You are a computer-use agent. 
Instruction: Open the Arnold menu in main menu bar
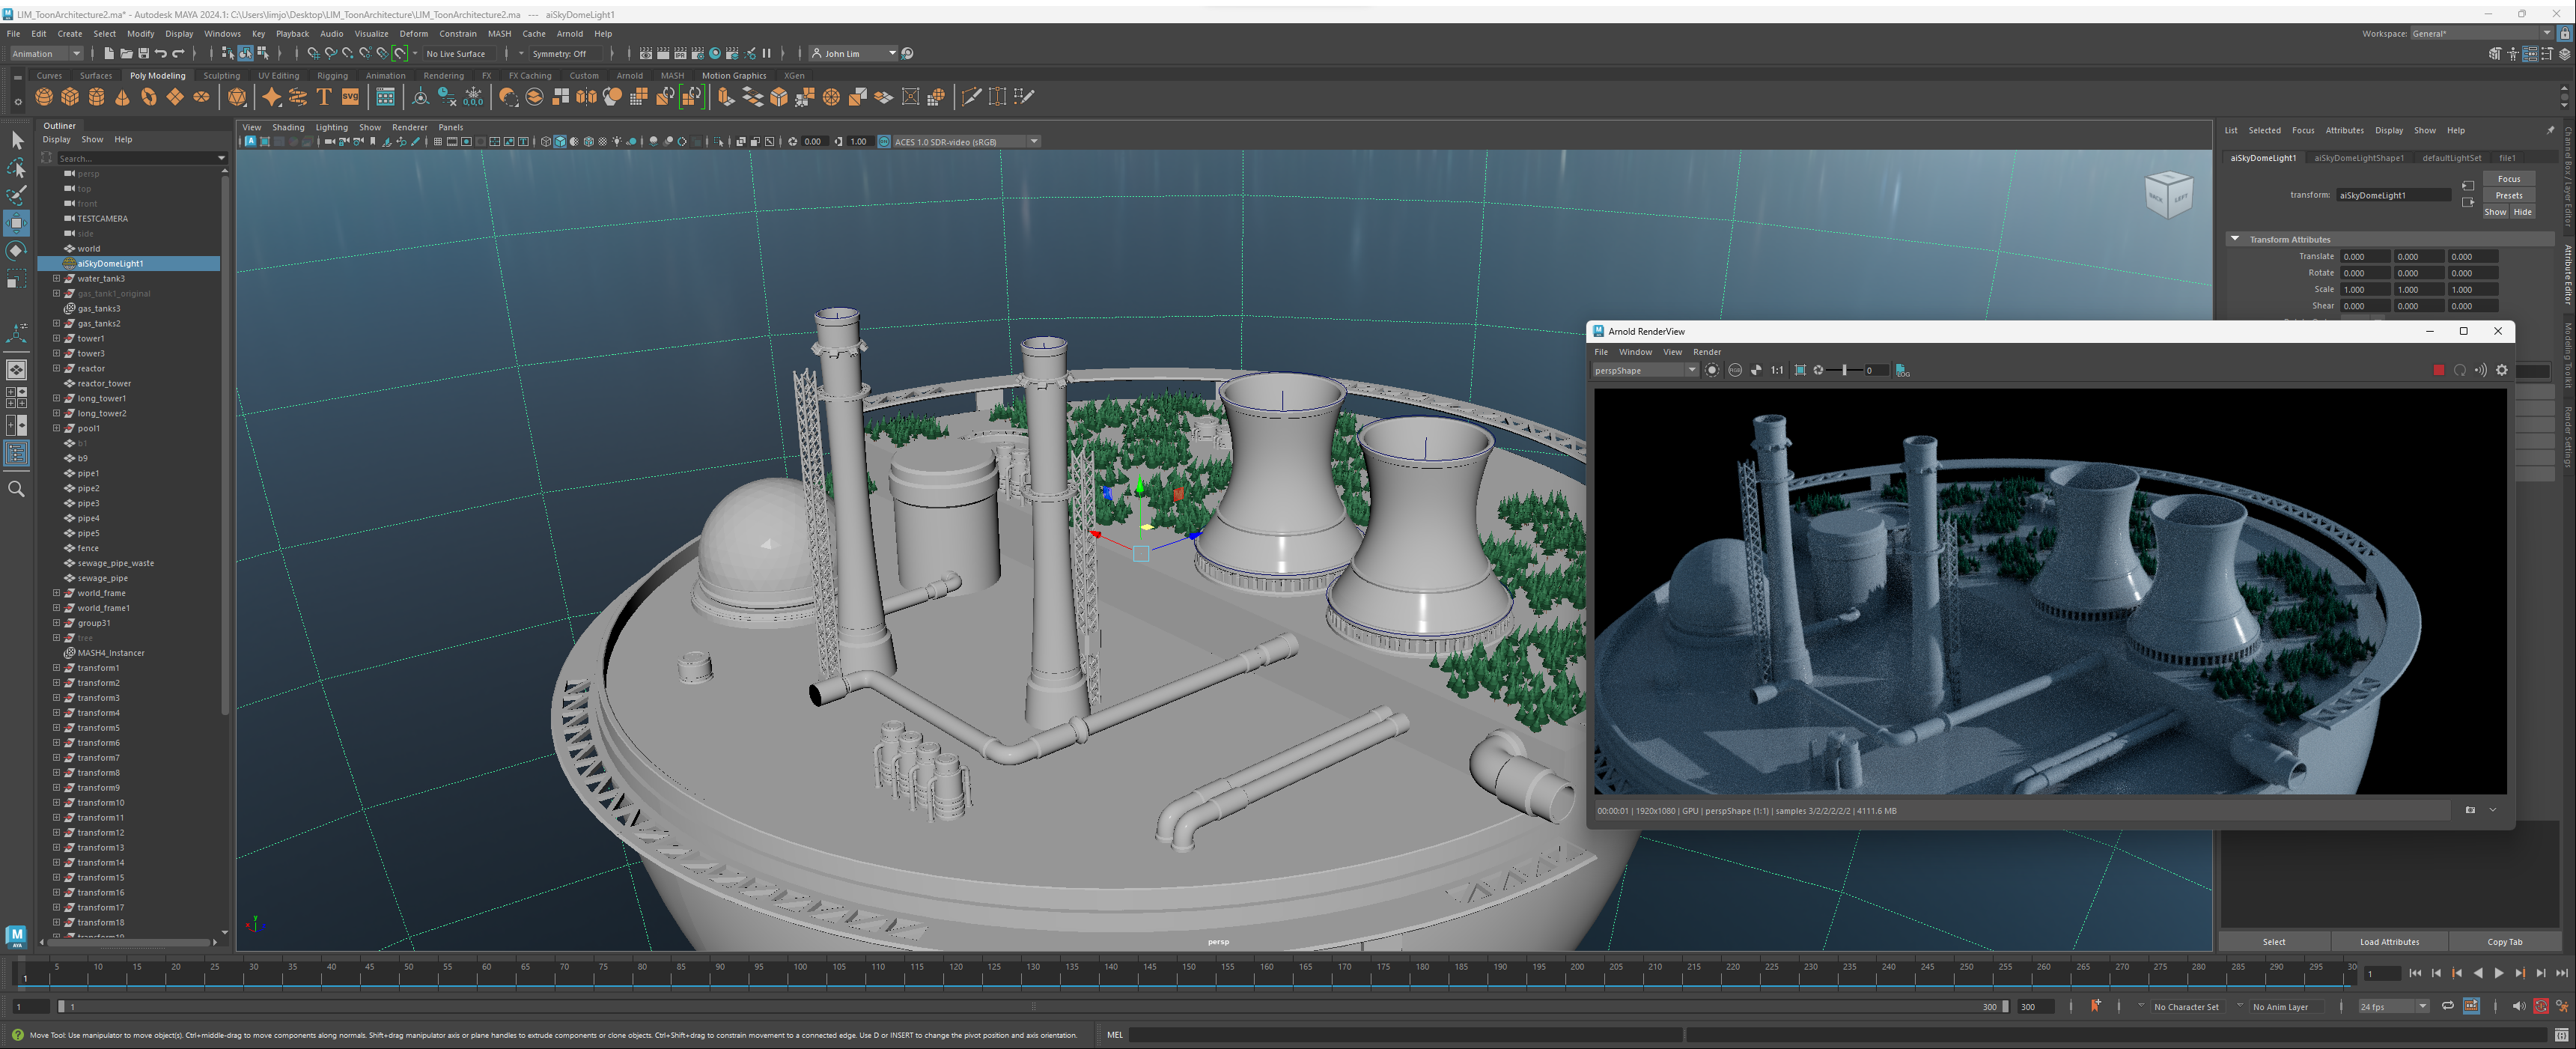(x=569, y=33)
